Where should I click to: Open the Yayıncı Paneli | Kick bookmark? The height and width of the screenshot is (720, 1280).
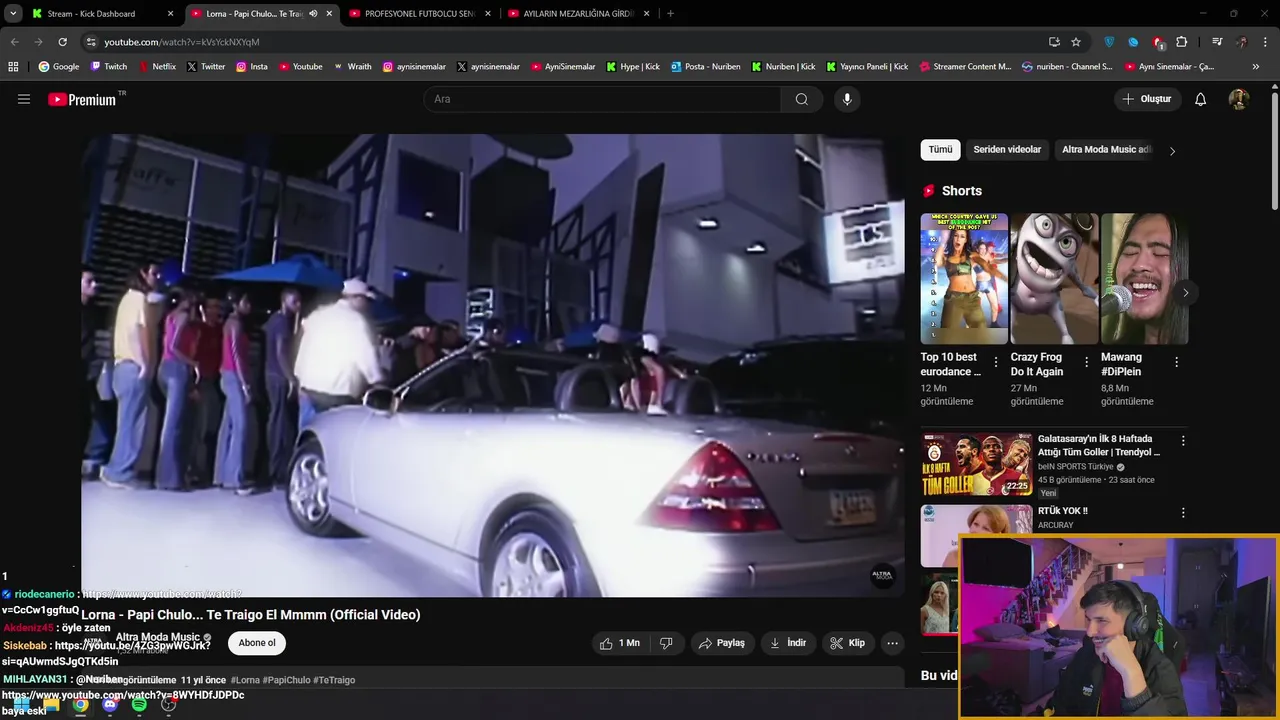tap(867, 67)
